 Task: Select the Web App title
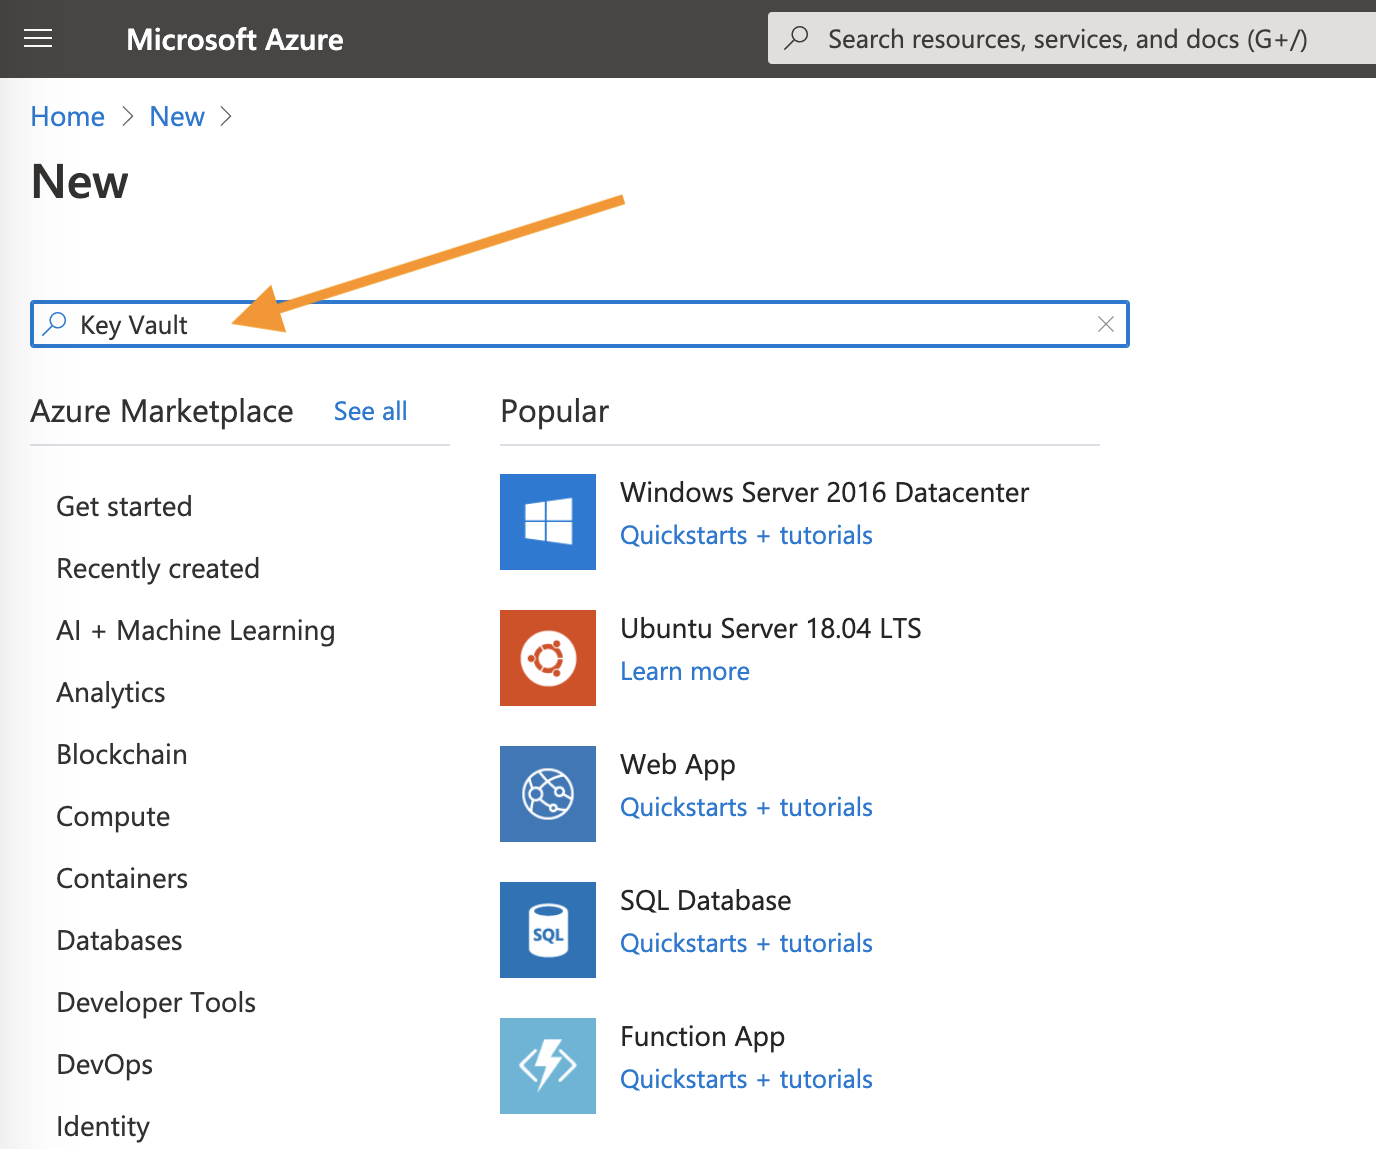pyautogui.click(x=678, y=764)
